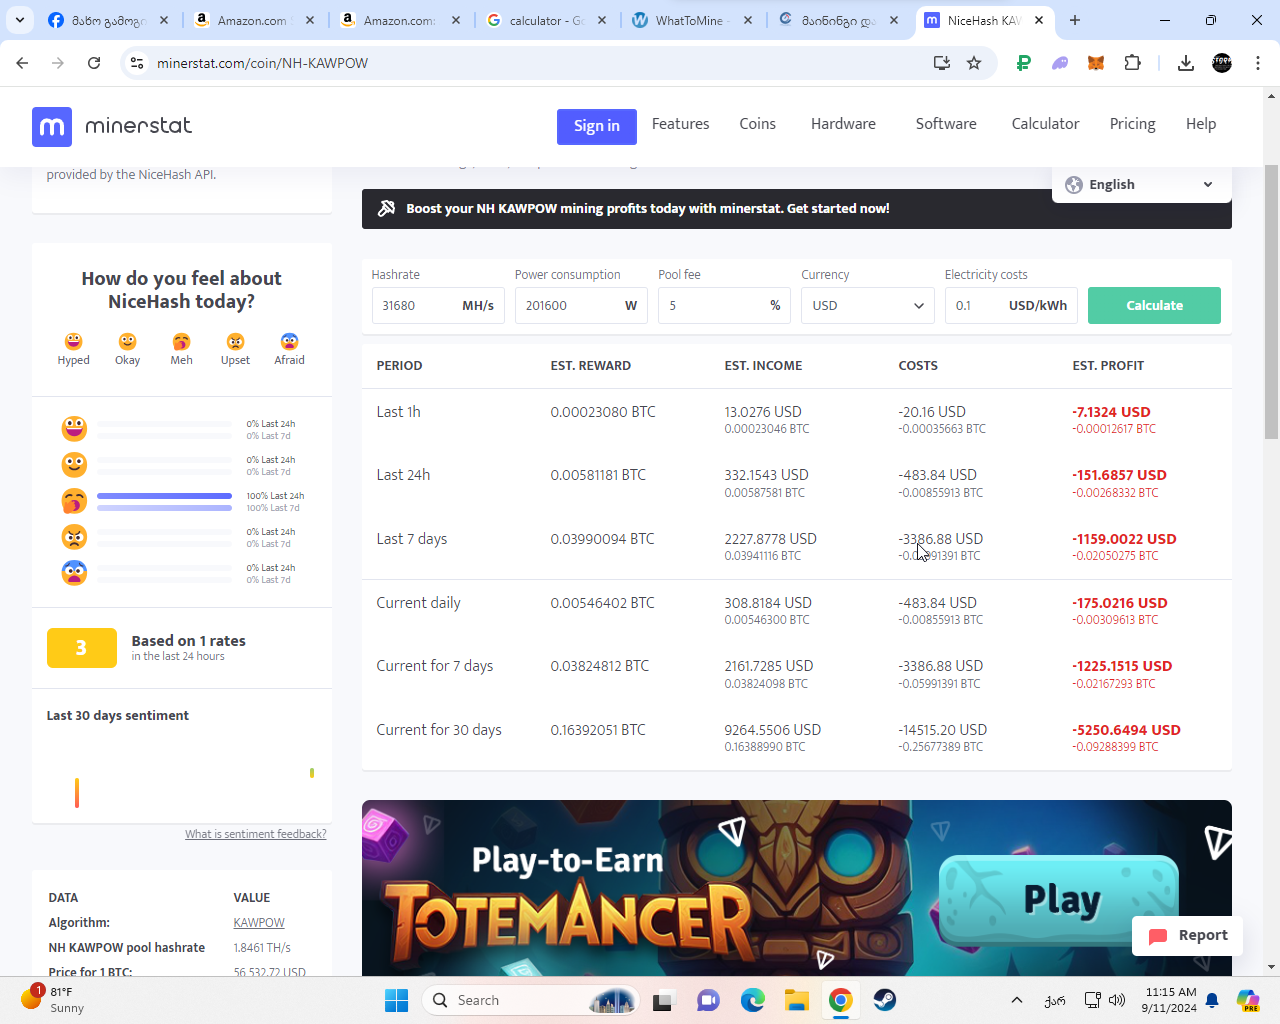Open the Coins menu item
Image resolution: width=1280 pixels, height=1024 pixels.
point(757,124)
